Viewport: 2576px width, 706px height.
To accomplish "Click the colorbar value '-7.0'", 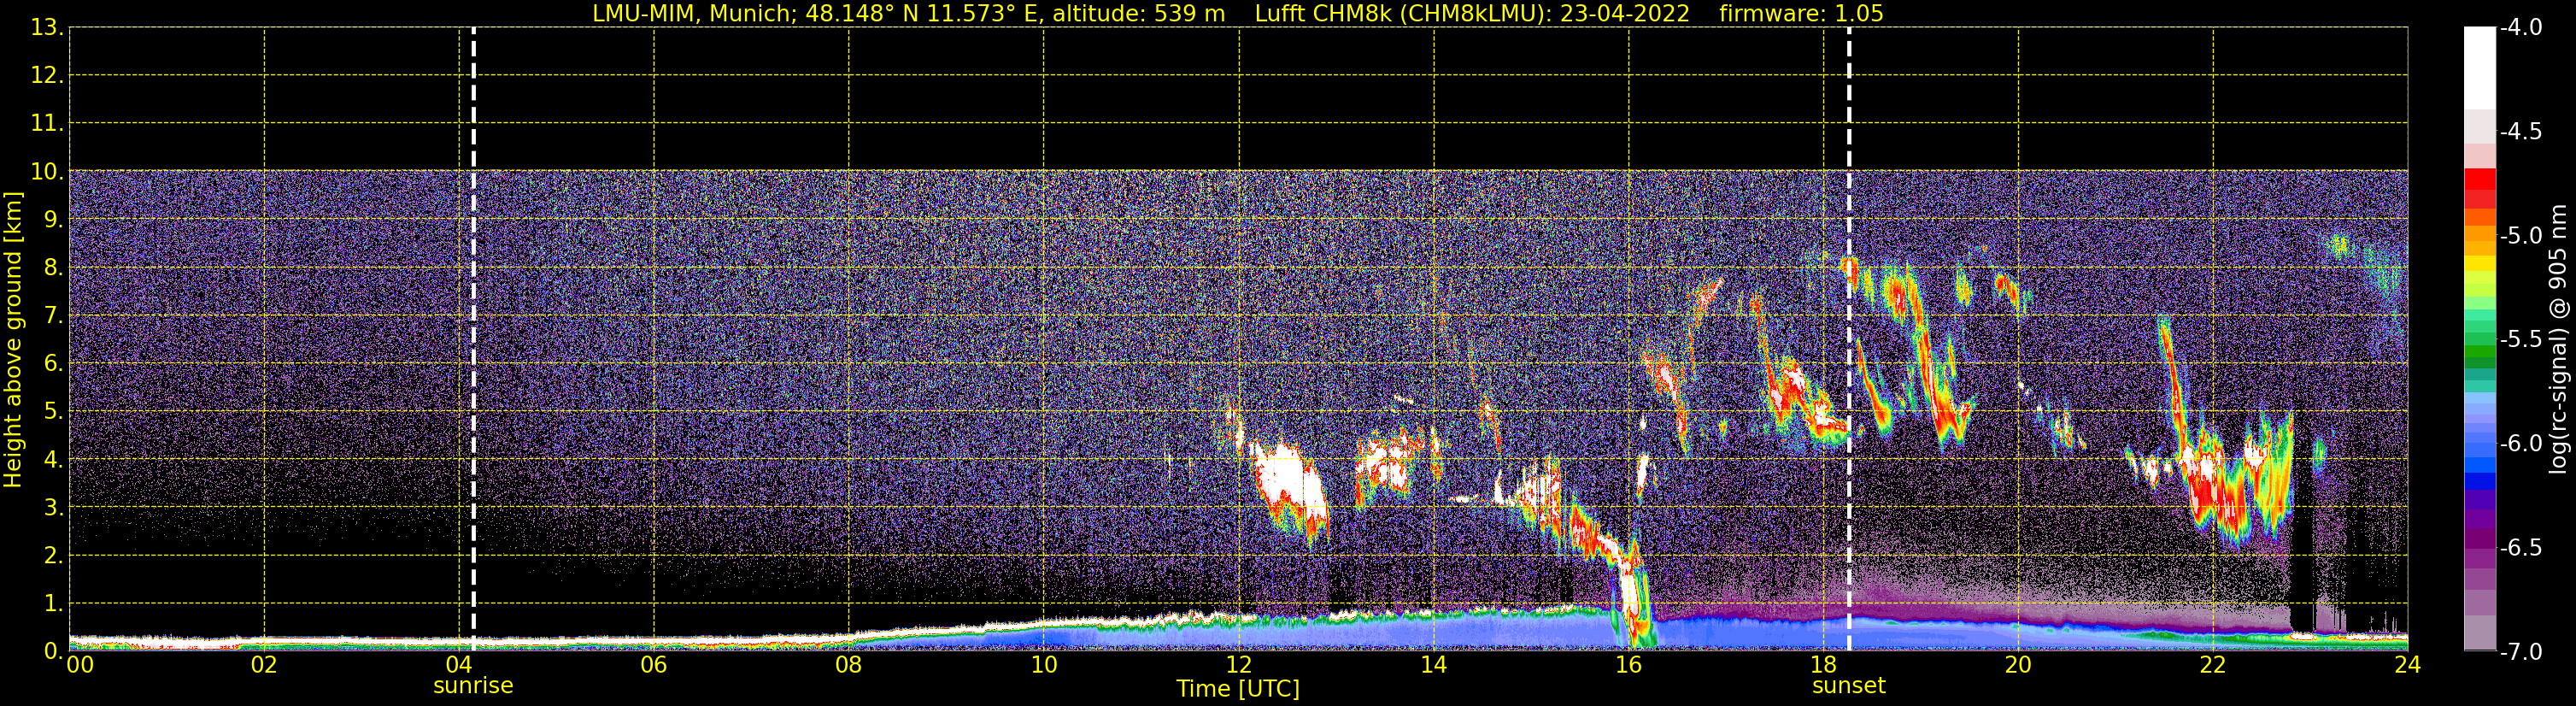I will tap(2520, 651).
